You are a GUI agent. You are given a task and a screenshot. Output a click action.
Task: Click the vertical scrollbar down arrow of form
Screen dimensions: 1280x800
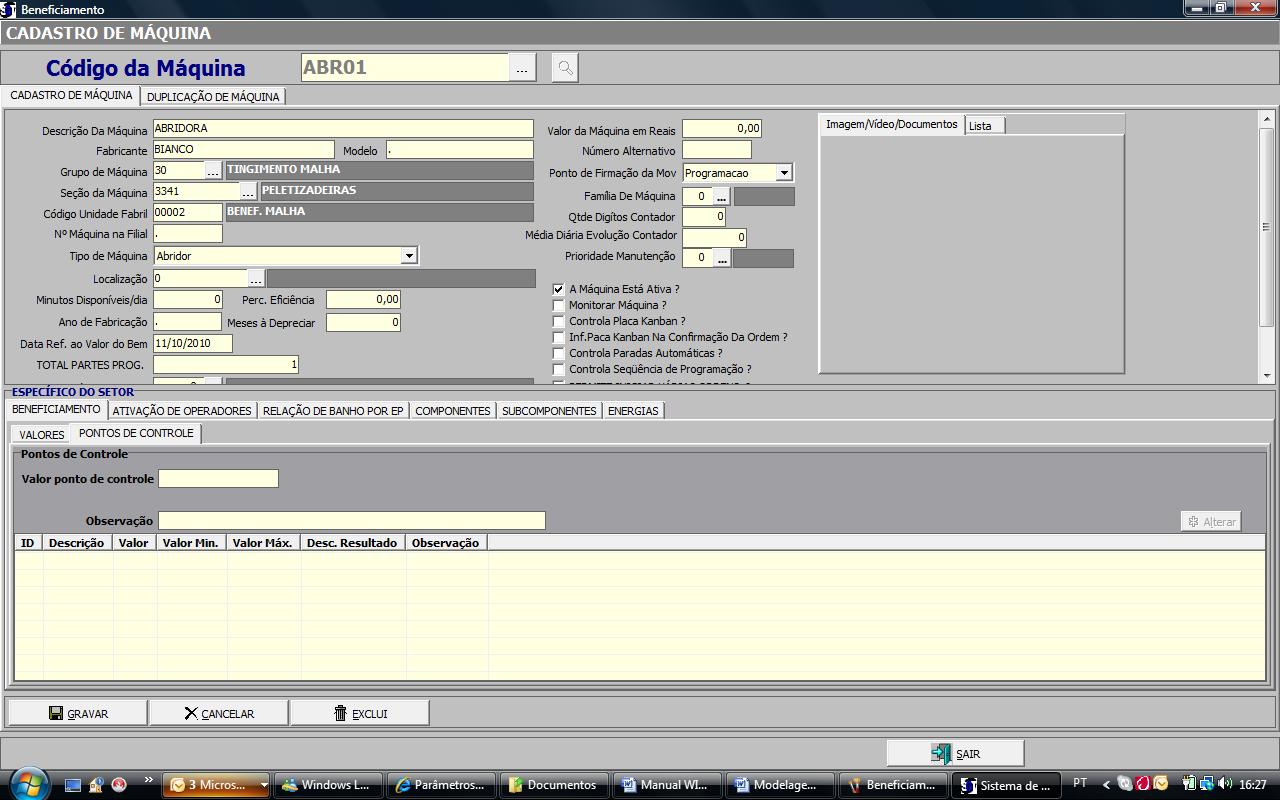click(1266, 376)
